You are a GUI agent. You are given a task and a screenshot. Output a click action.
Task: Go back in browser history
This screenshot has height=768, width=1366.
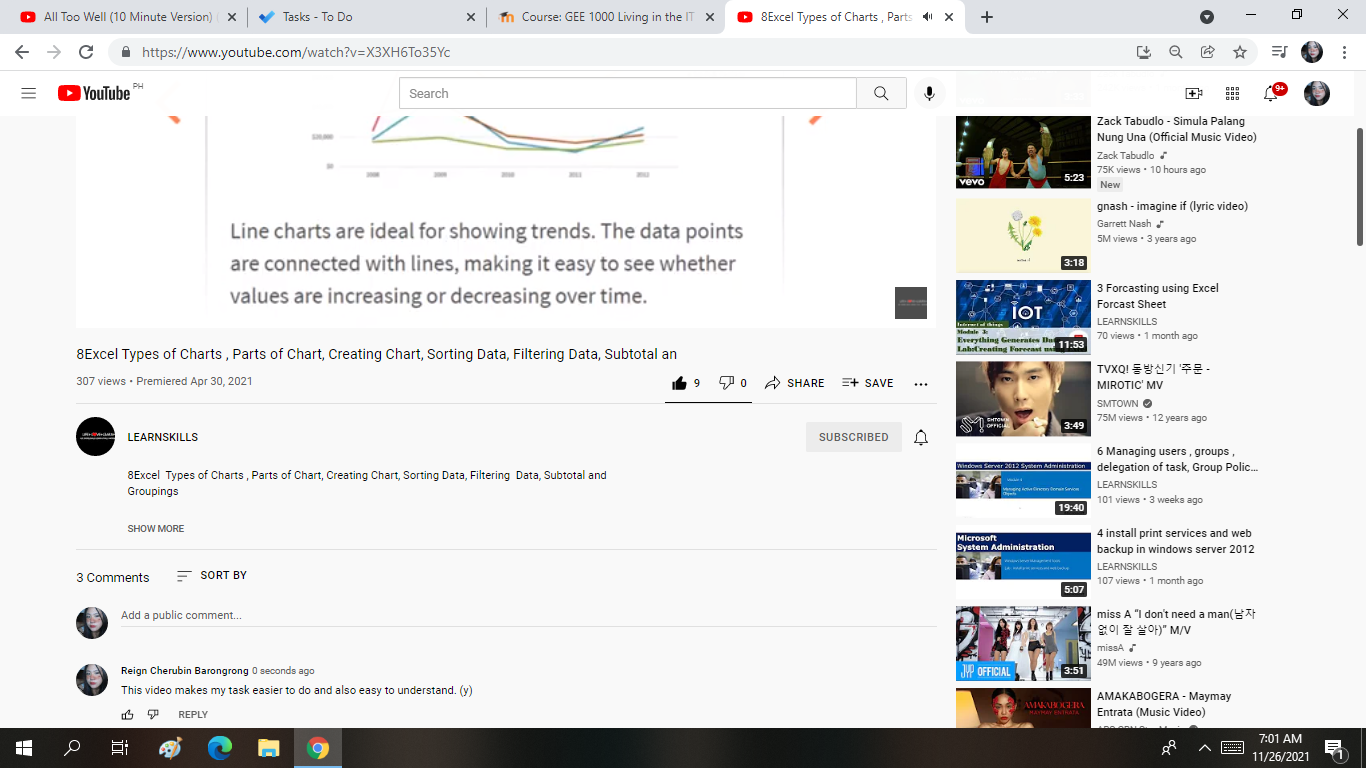pos(22,52)
